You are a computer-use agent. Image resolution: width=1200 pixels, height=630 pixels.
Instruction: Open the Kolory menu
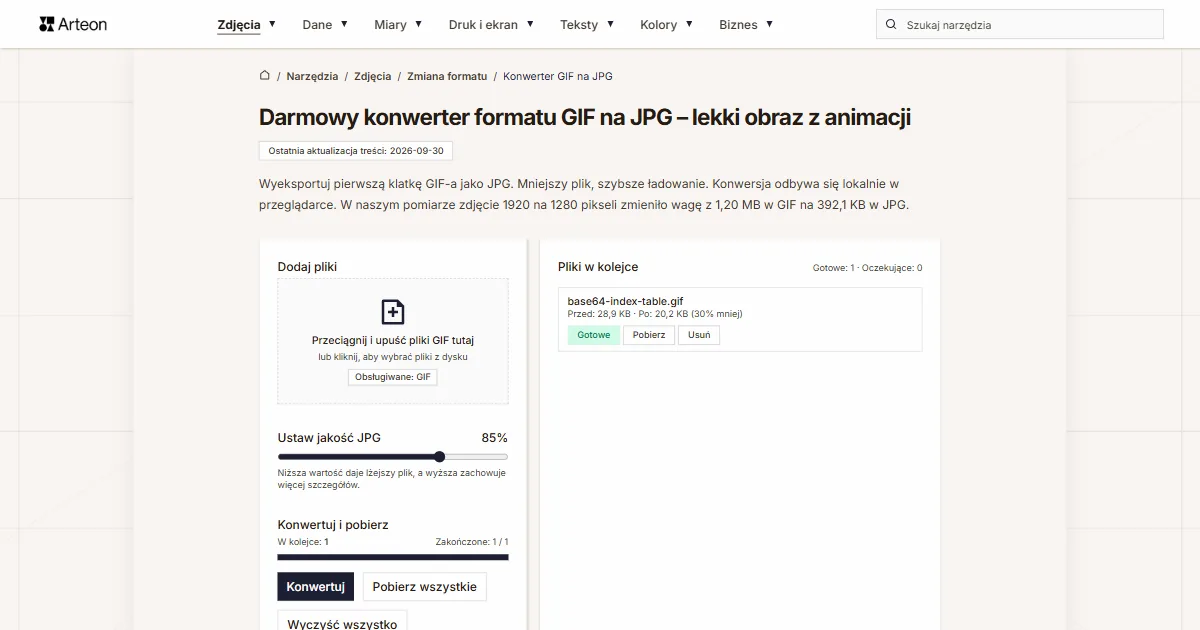pos(658,25)
